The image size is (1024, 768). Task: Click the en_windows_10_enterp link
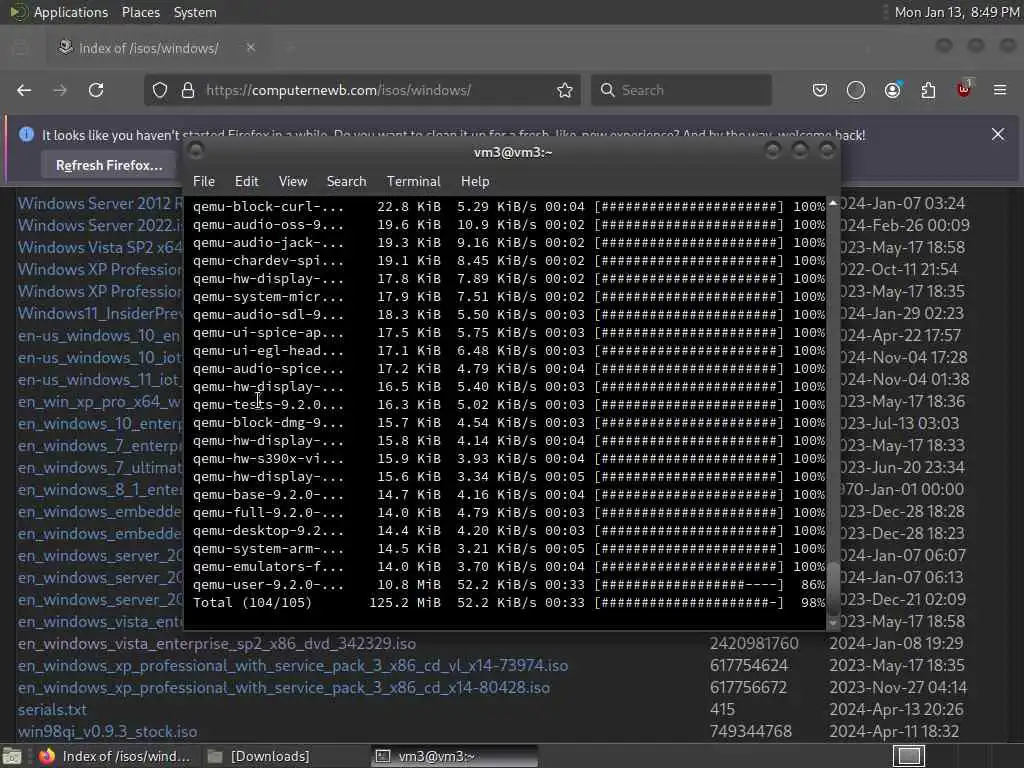(101, 424)
